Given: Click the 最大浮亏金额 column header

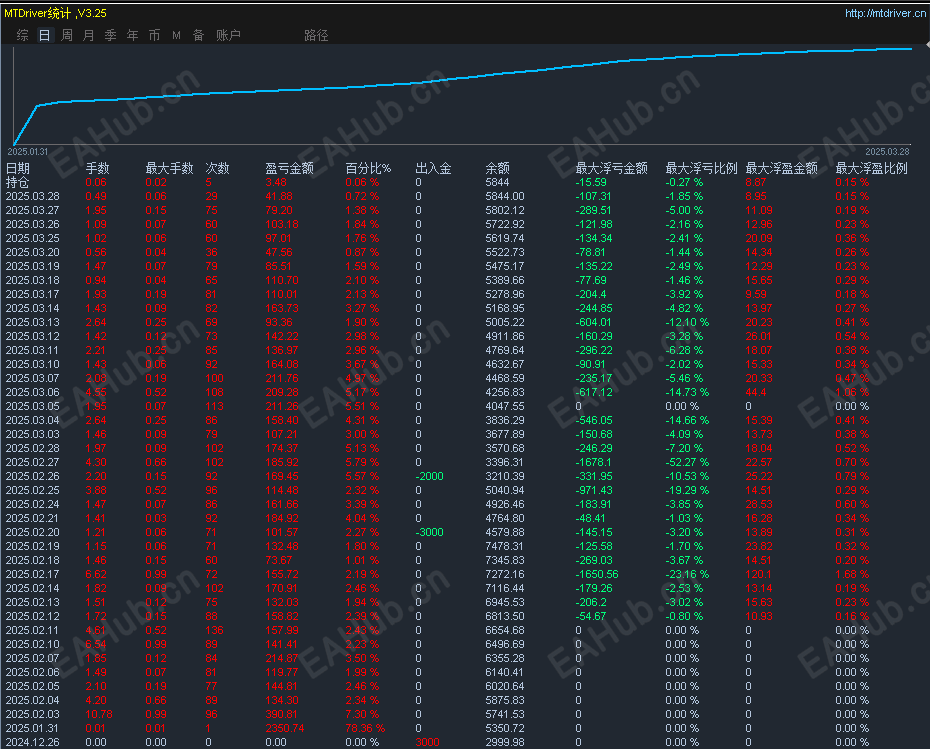Looking at the screenshot, I should click(x=611, y=168).
